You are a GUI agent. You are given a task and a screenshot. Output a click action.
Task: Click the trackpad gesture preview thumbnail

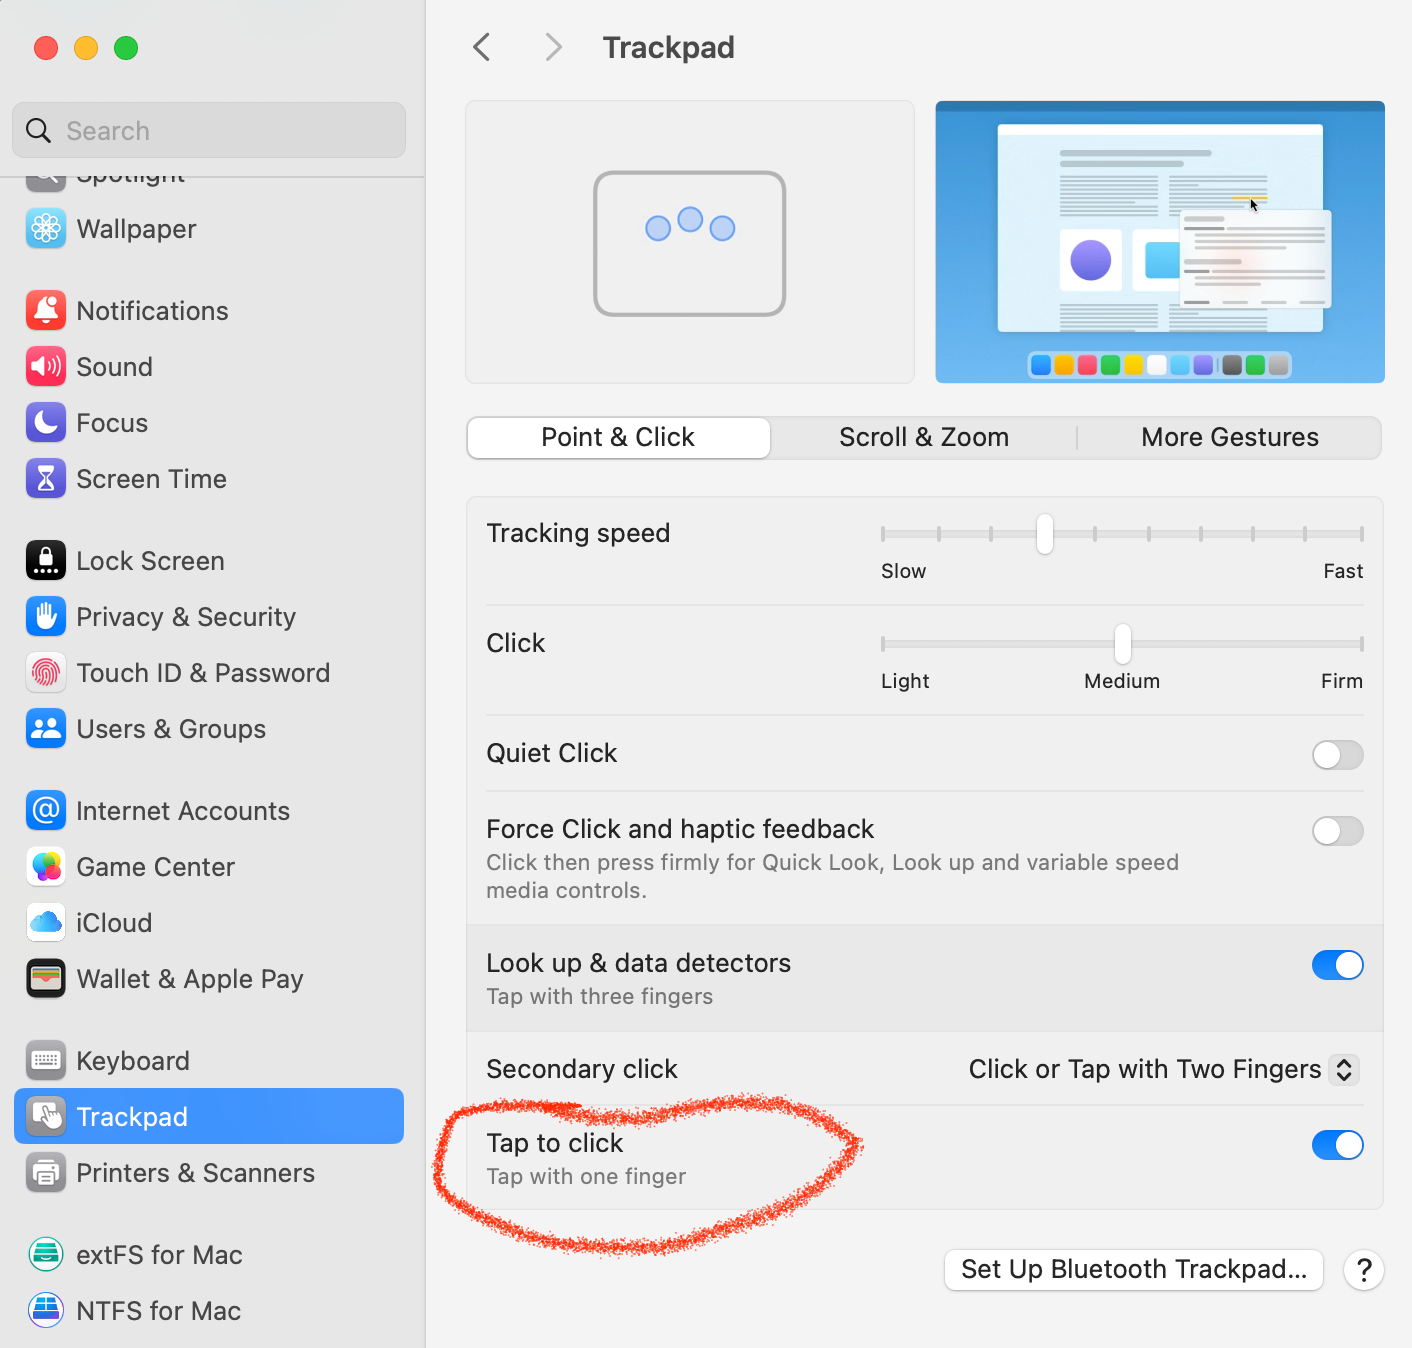pos(690,242)
